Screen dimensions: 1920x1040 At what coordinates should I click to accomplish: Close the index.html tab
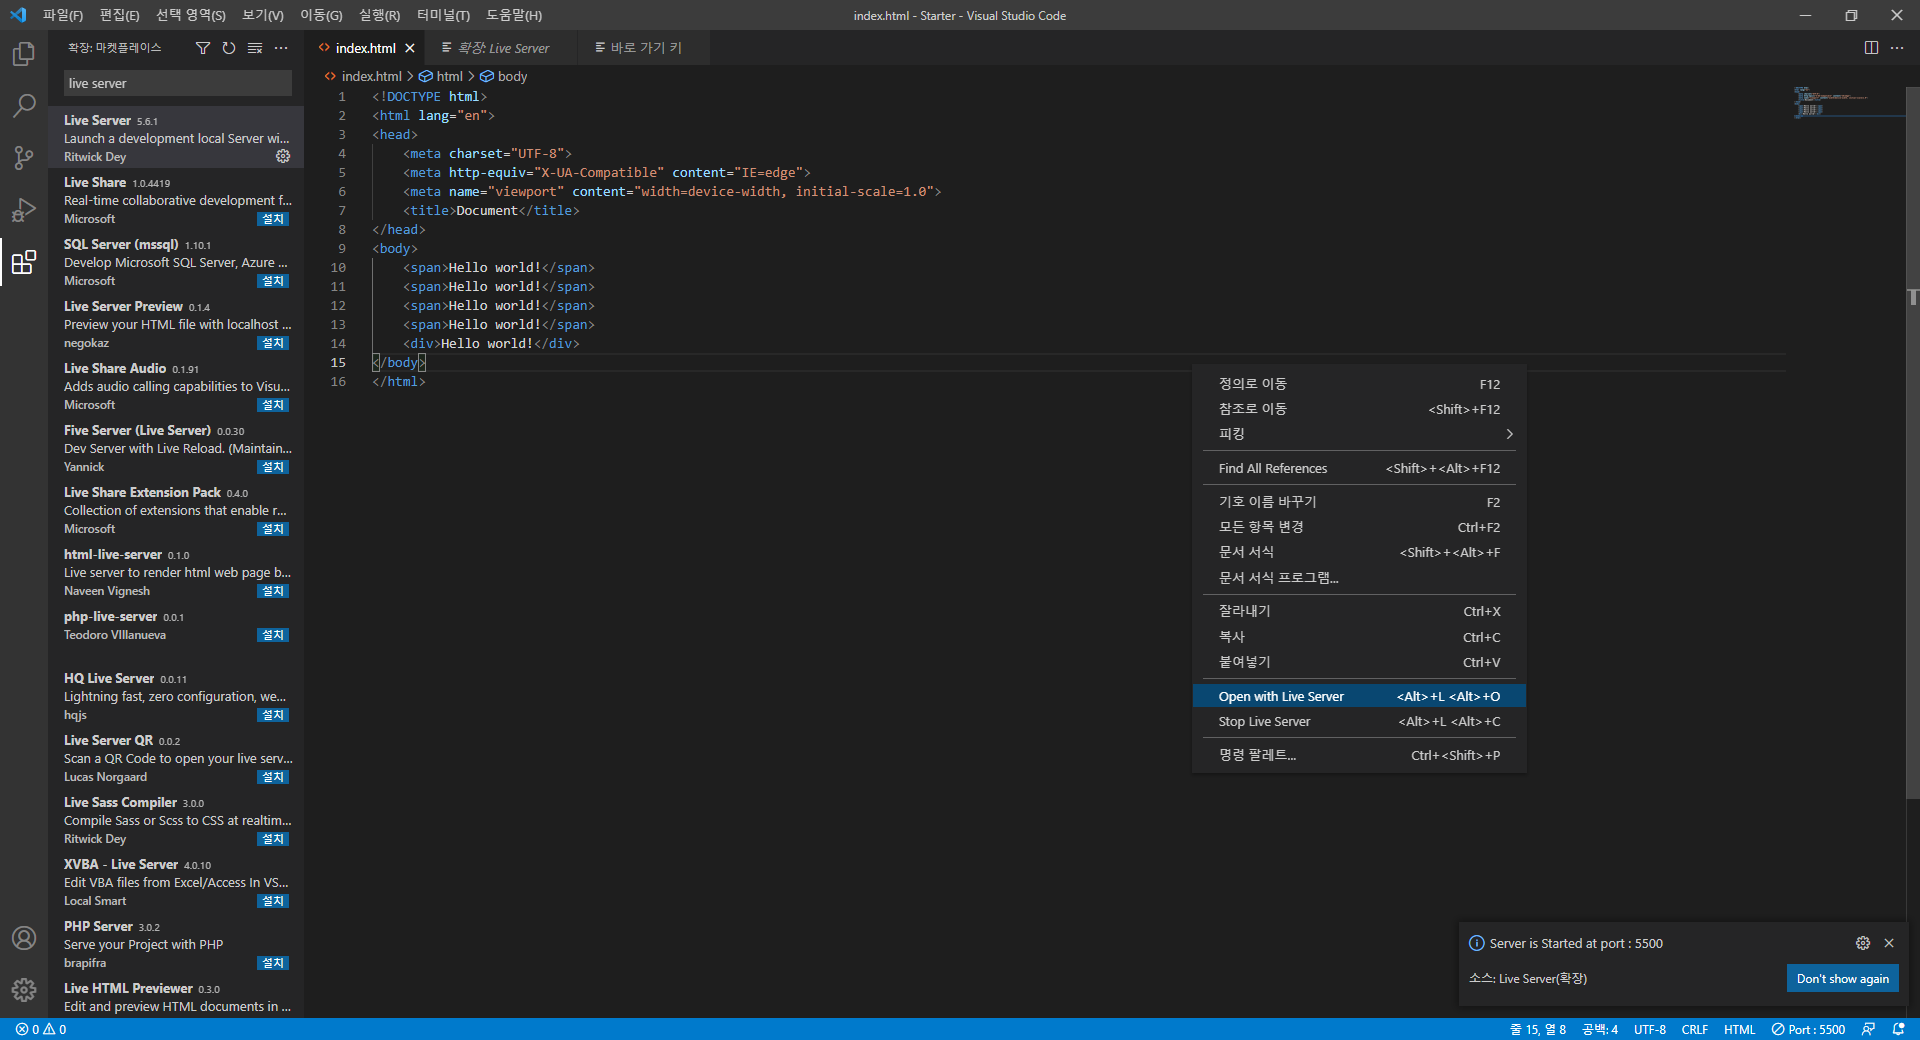click(410, 48)
